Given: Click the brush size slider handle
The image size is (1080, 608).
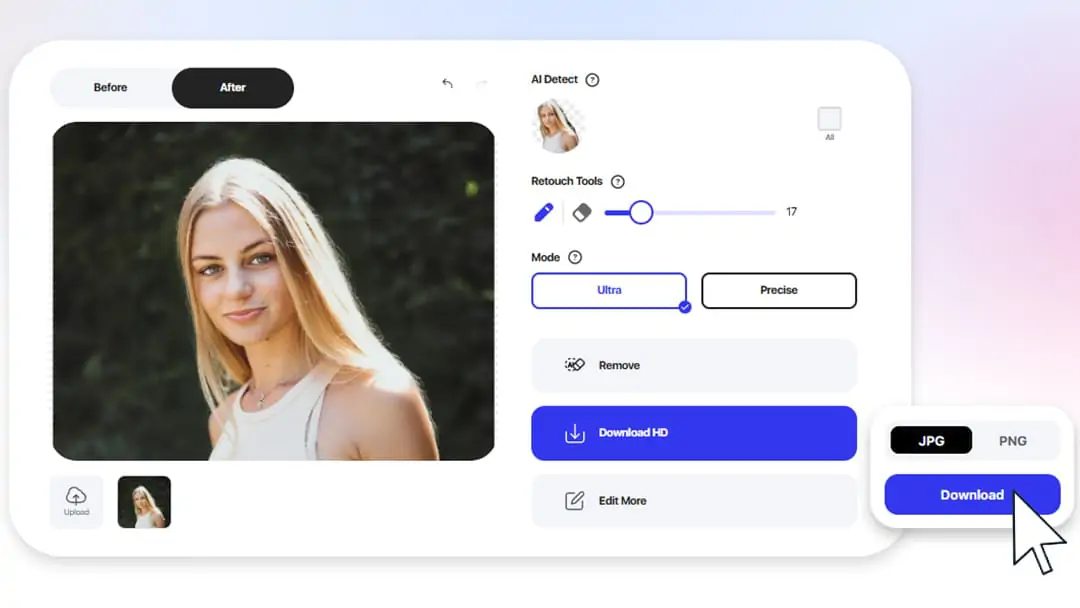Looking at the screenshot, I should pos(641,212).
